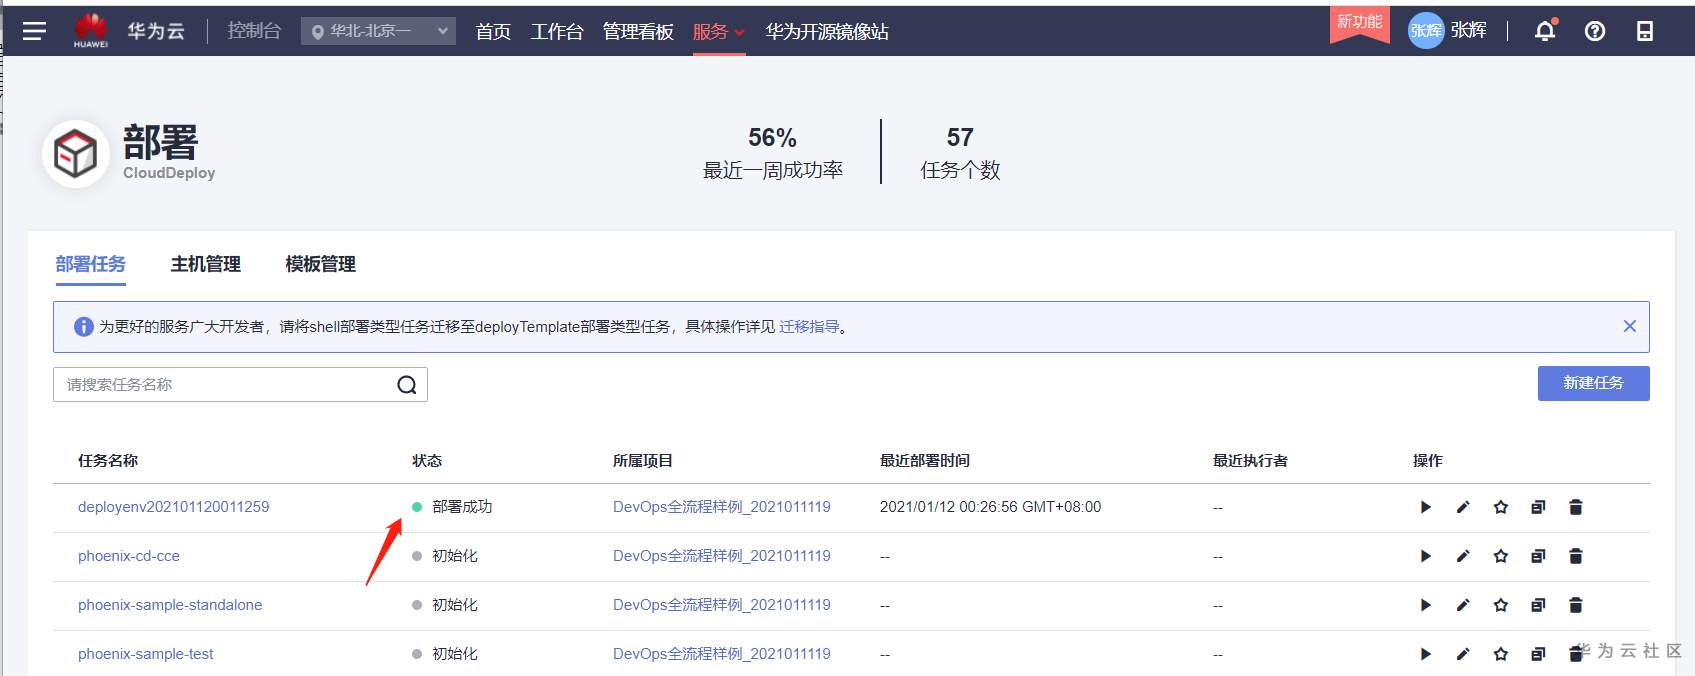Open the 管理看板 menu item
The image size is (1695, 676).
click(638, 31)
